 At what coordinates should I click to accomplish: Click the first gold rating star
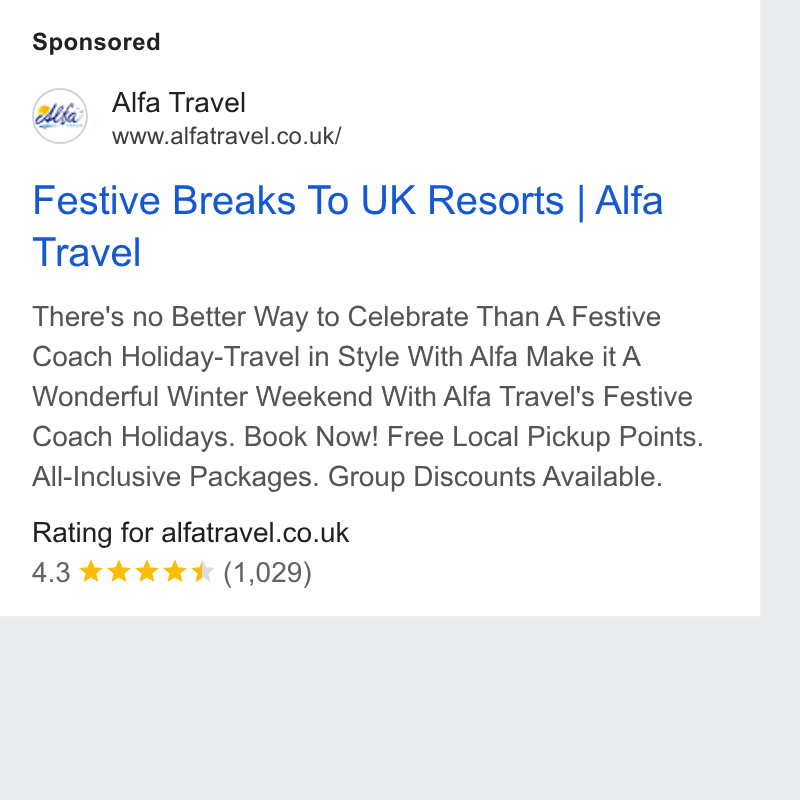click(x=91, y=571)
